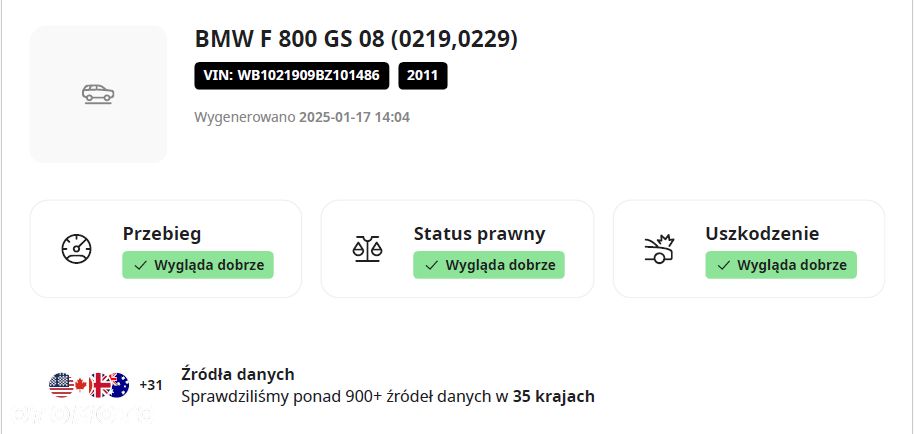Click Wygląda dobrze badge under Przebieg
The height and width of the screenshot is (434, 914).
(x=198, y=265)
